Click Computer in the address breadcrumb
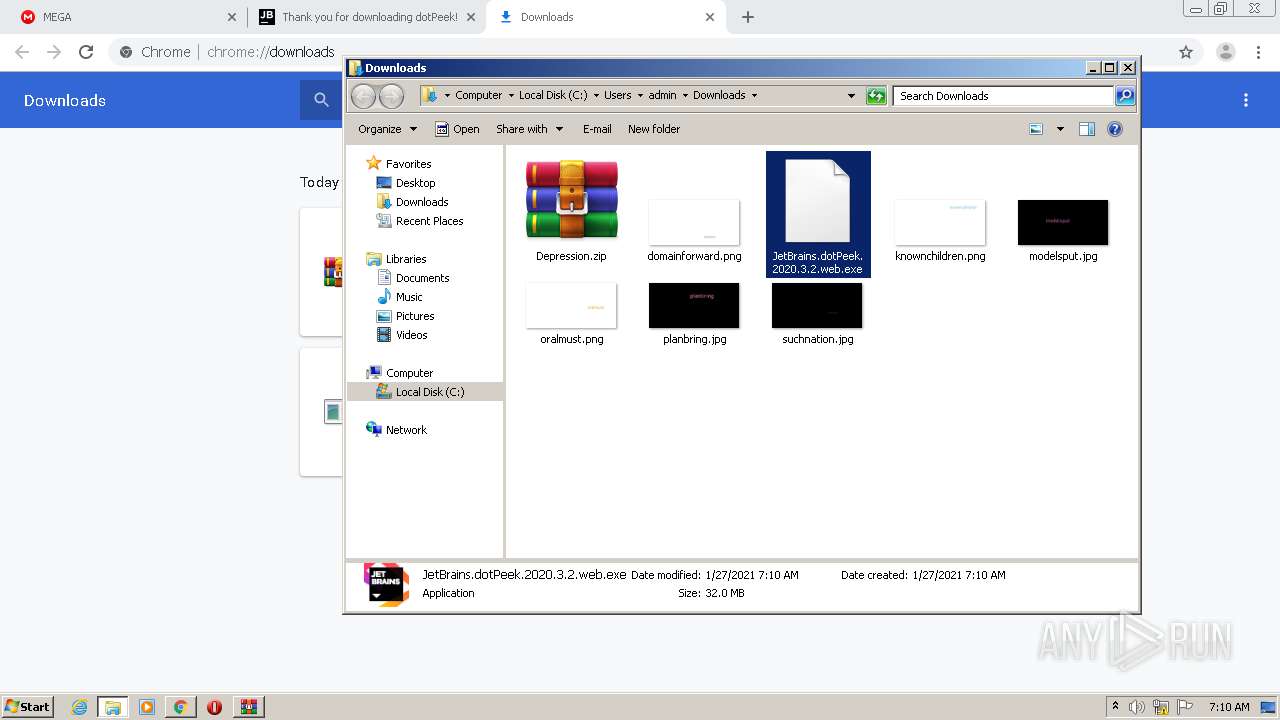Screen dimensions: 1280x720 (x=478, y=96)
